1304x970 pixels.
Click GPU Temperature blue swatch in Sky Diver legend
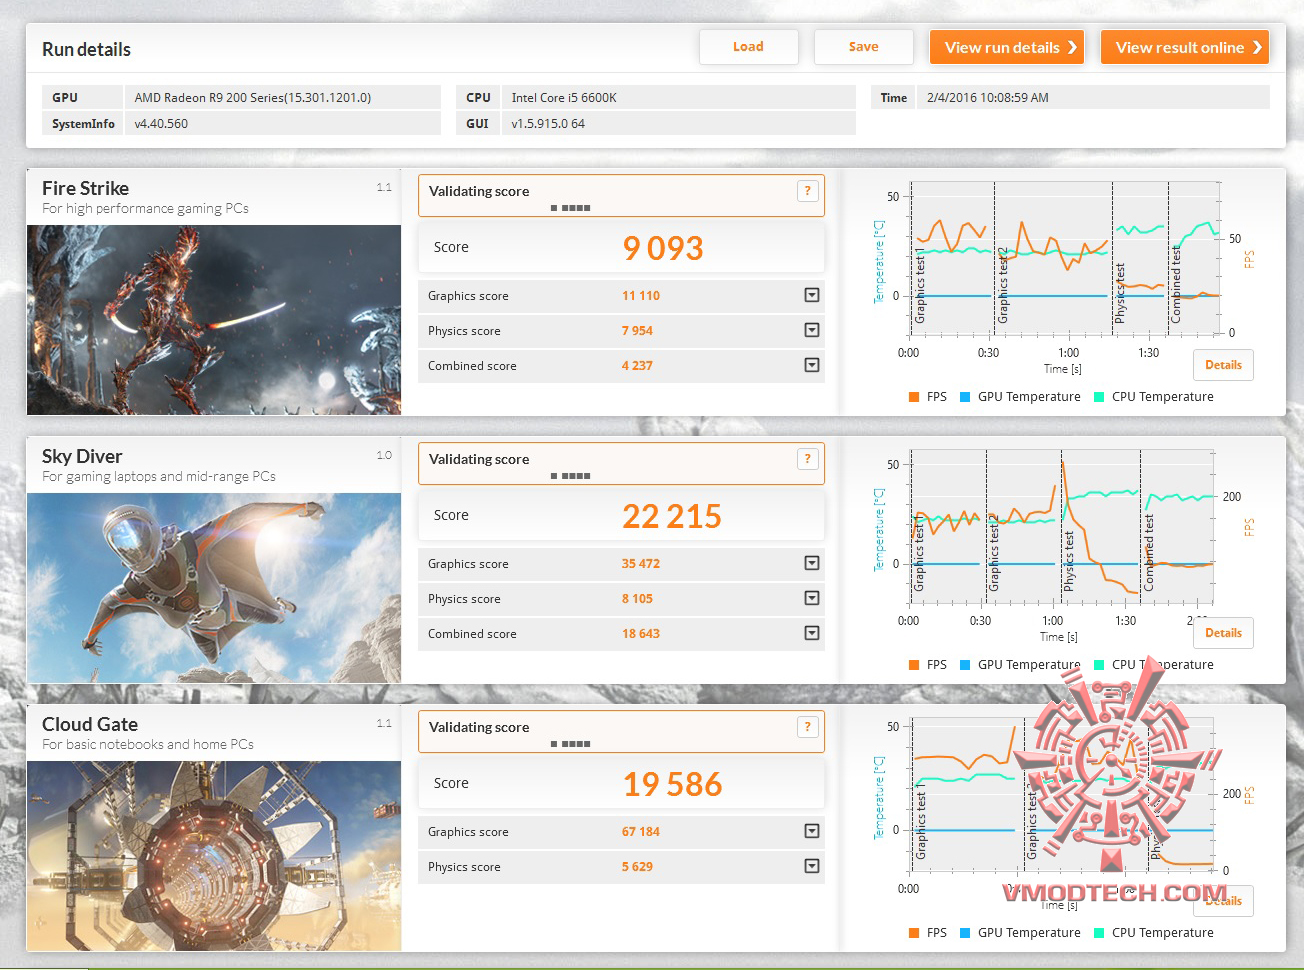pyautogui.click(x=965, y=665)
